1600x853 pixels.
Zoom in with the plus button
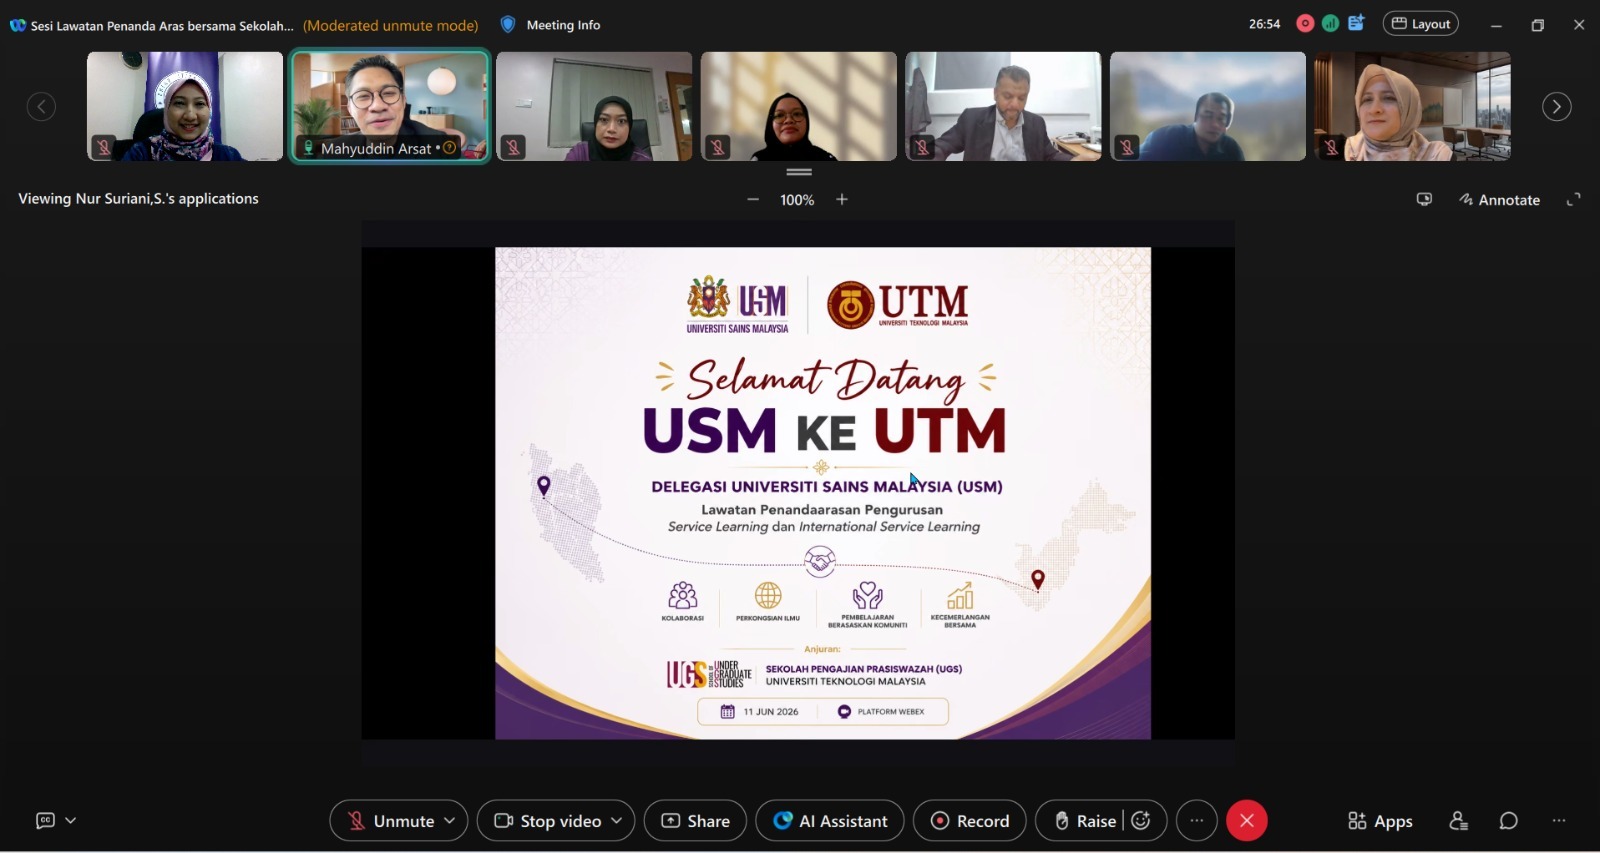tap(842, 199)
